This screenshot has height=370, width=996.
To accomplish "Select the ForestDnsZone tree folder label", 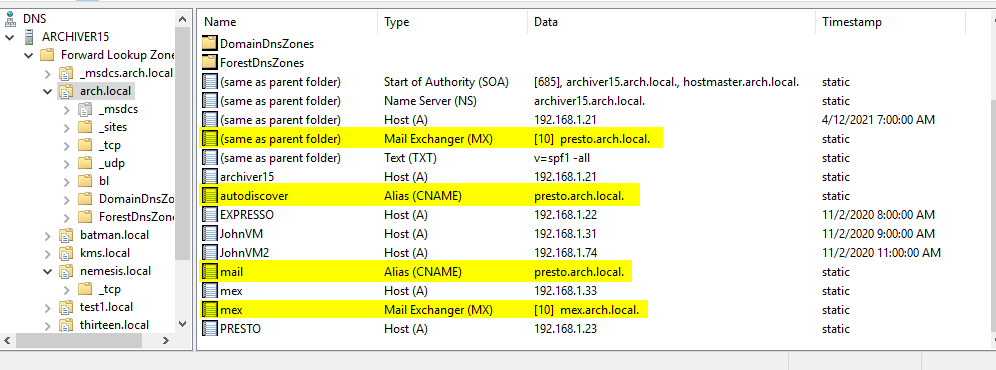I will coord(136,216).
